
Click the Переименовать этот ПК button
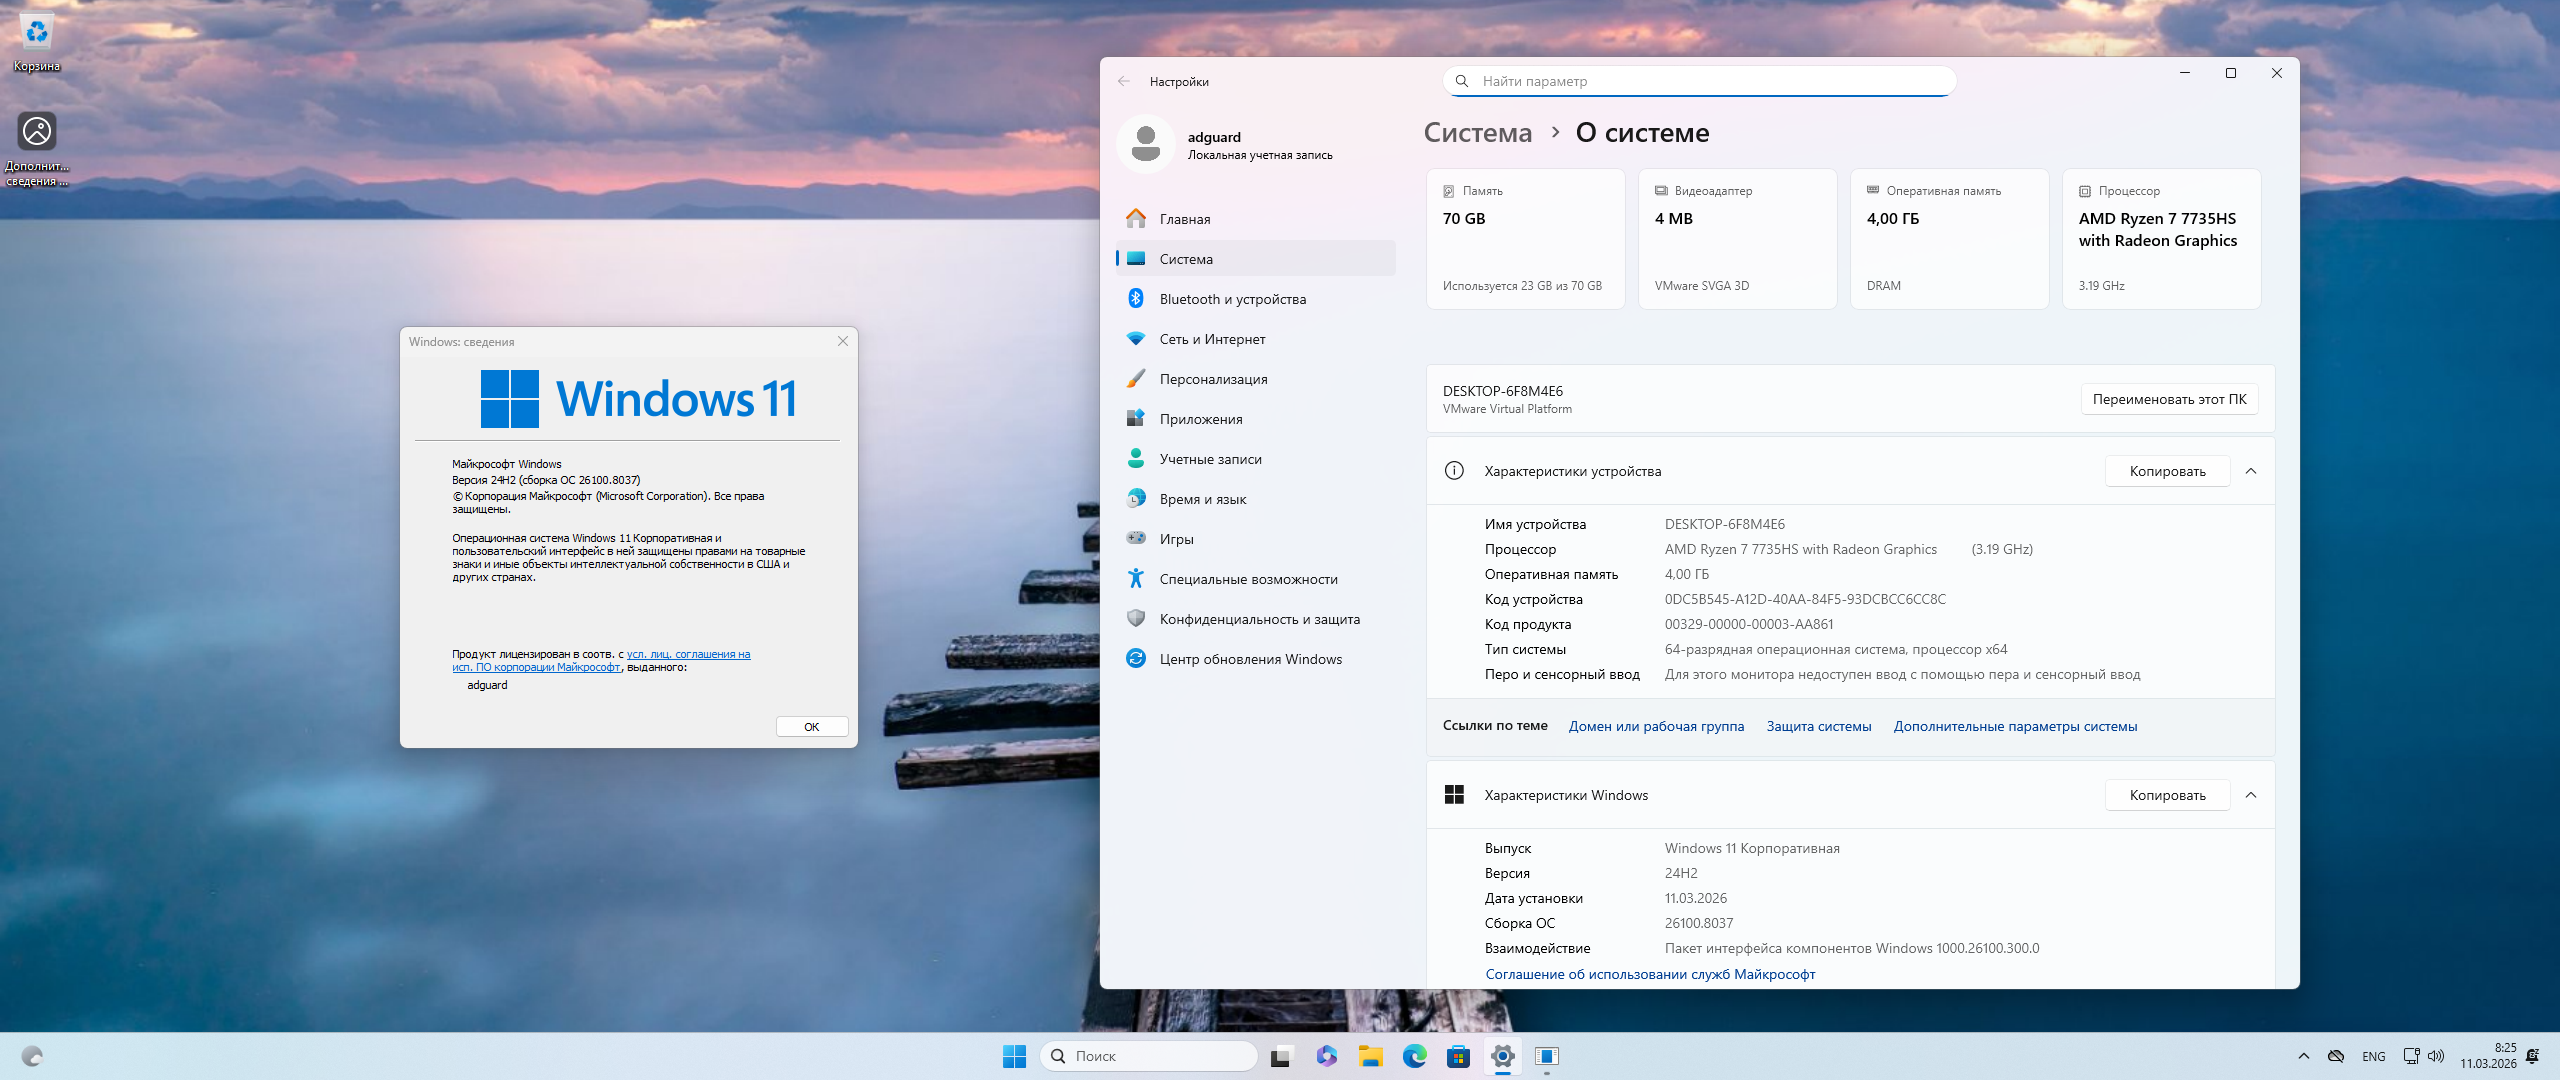tap(2169, 399)
